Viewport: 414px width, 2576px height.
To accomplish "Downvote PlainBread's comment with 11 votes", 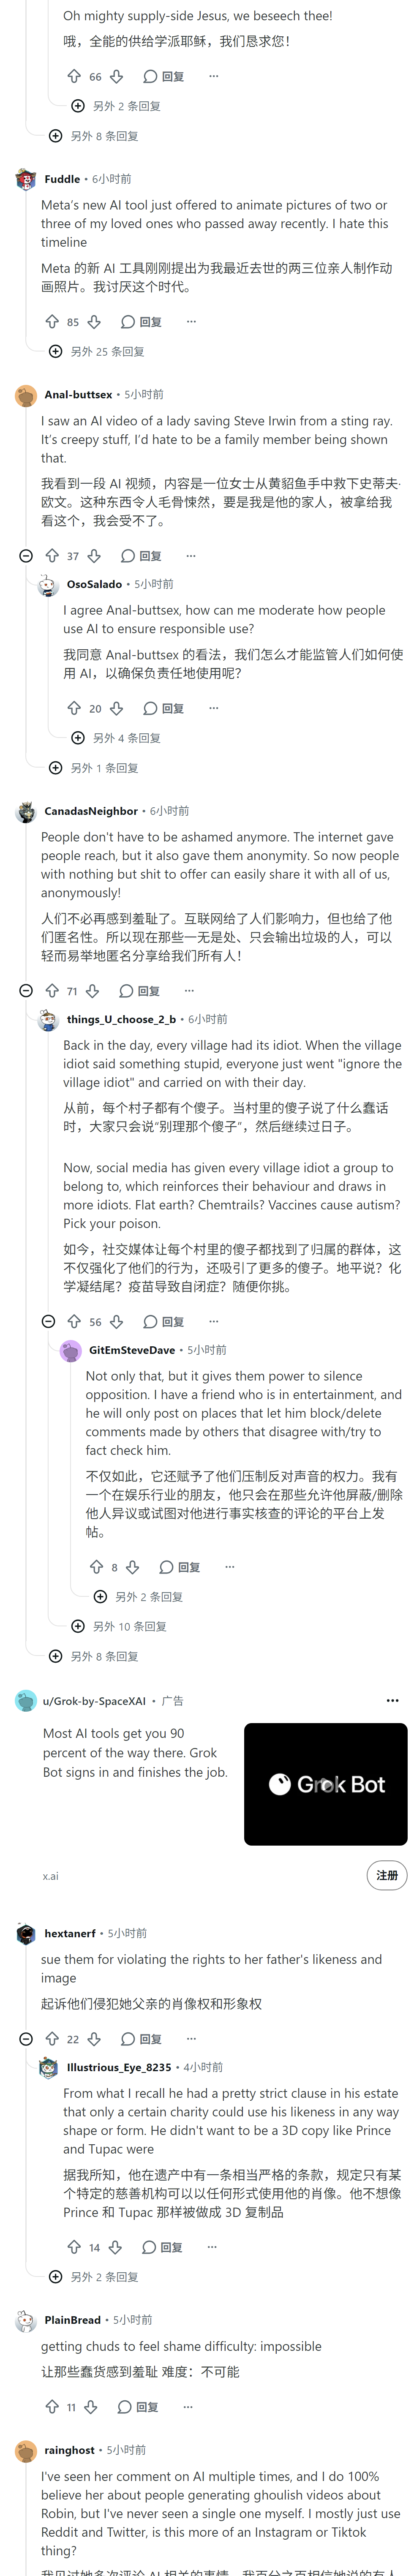I will pos(91,2407).
